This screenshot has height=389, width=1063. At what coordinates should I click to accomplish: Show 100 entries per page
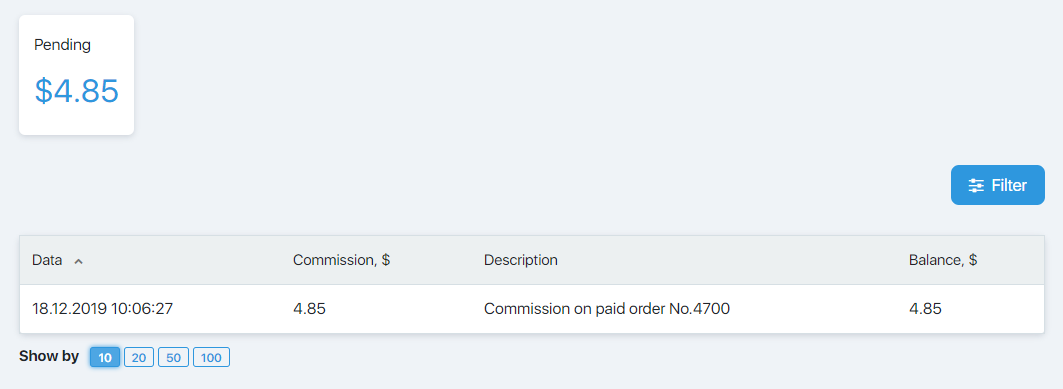pos(212,357)
